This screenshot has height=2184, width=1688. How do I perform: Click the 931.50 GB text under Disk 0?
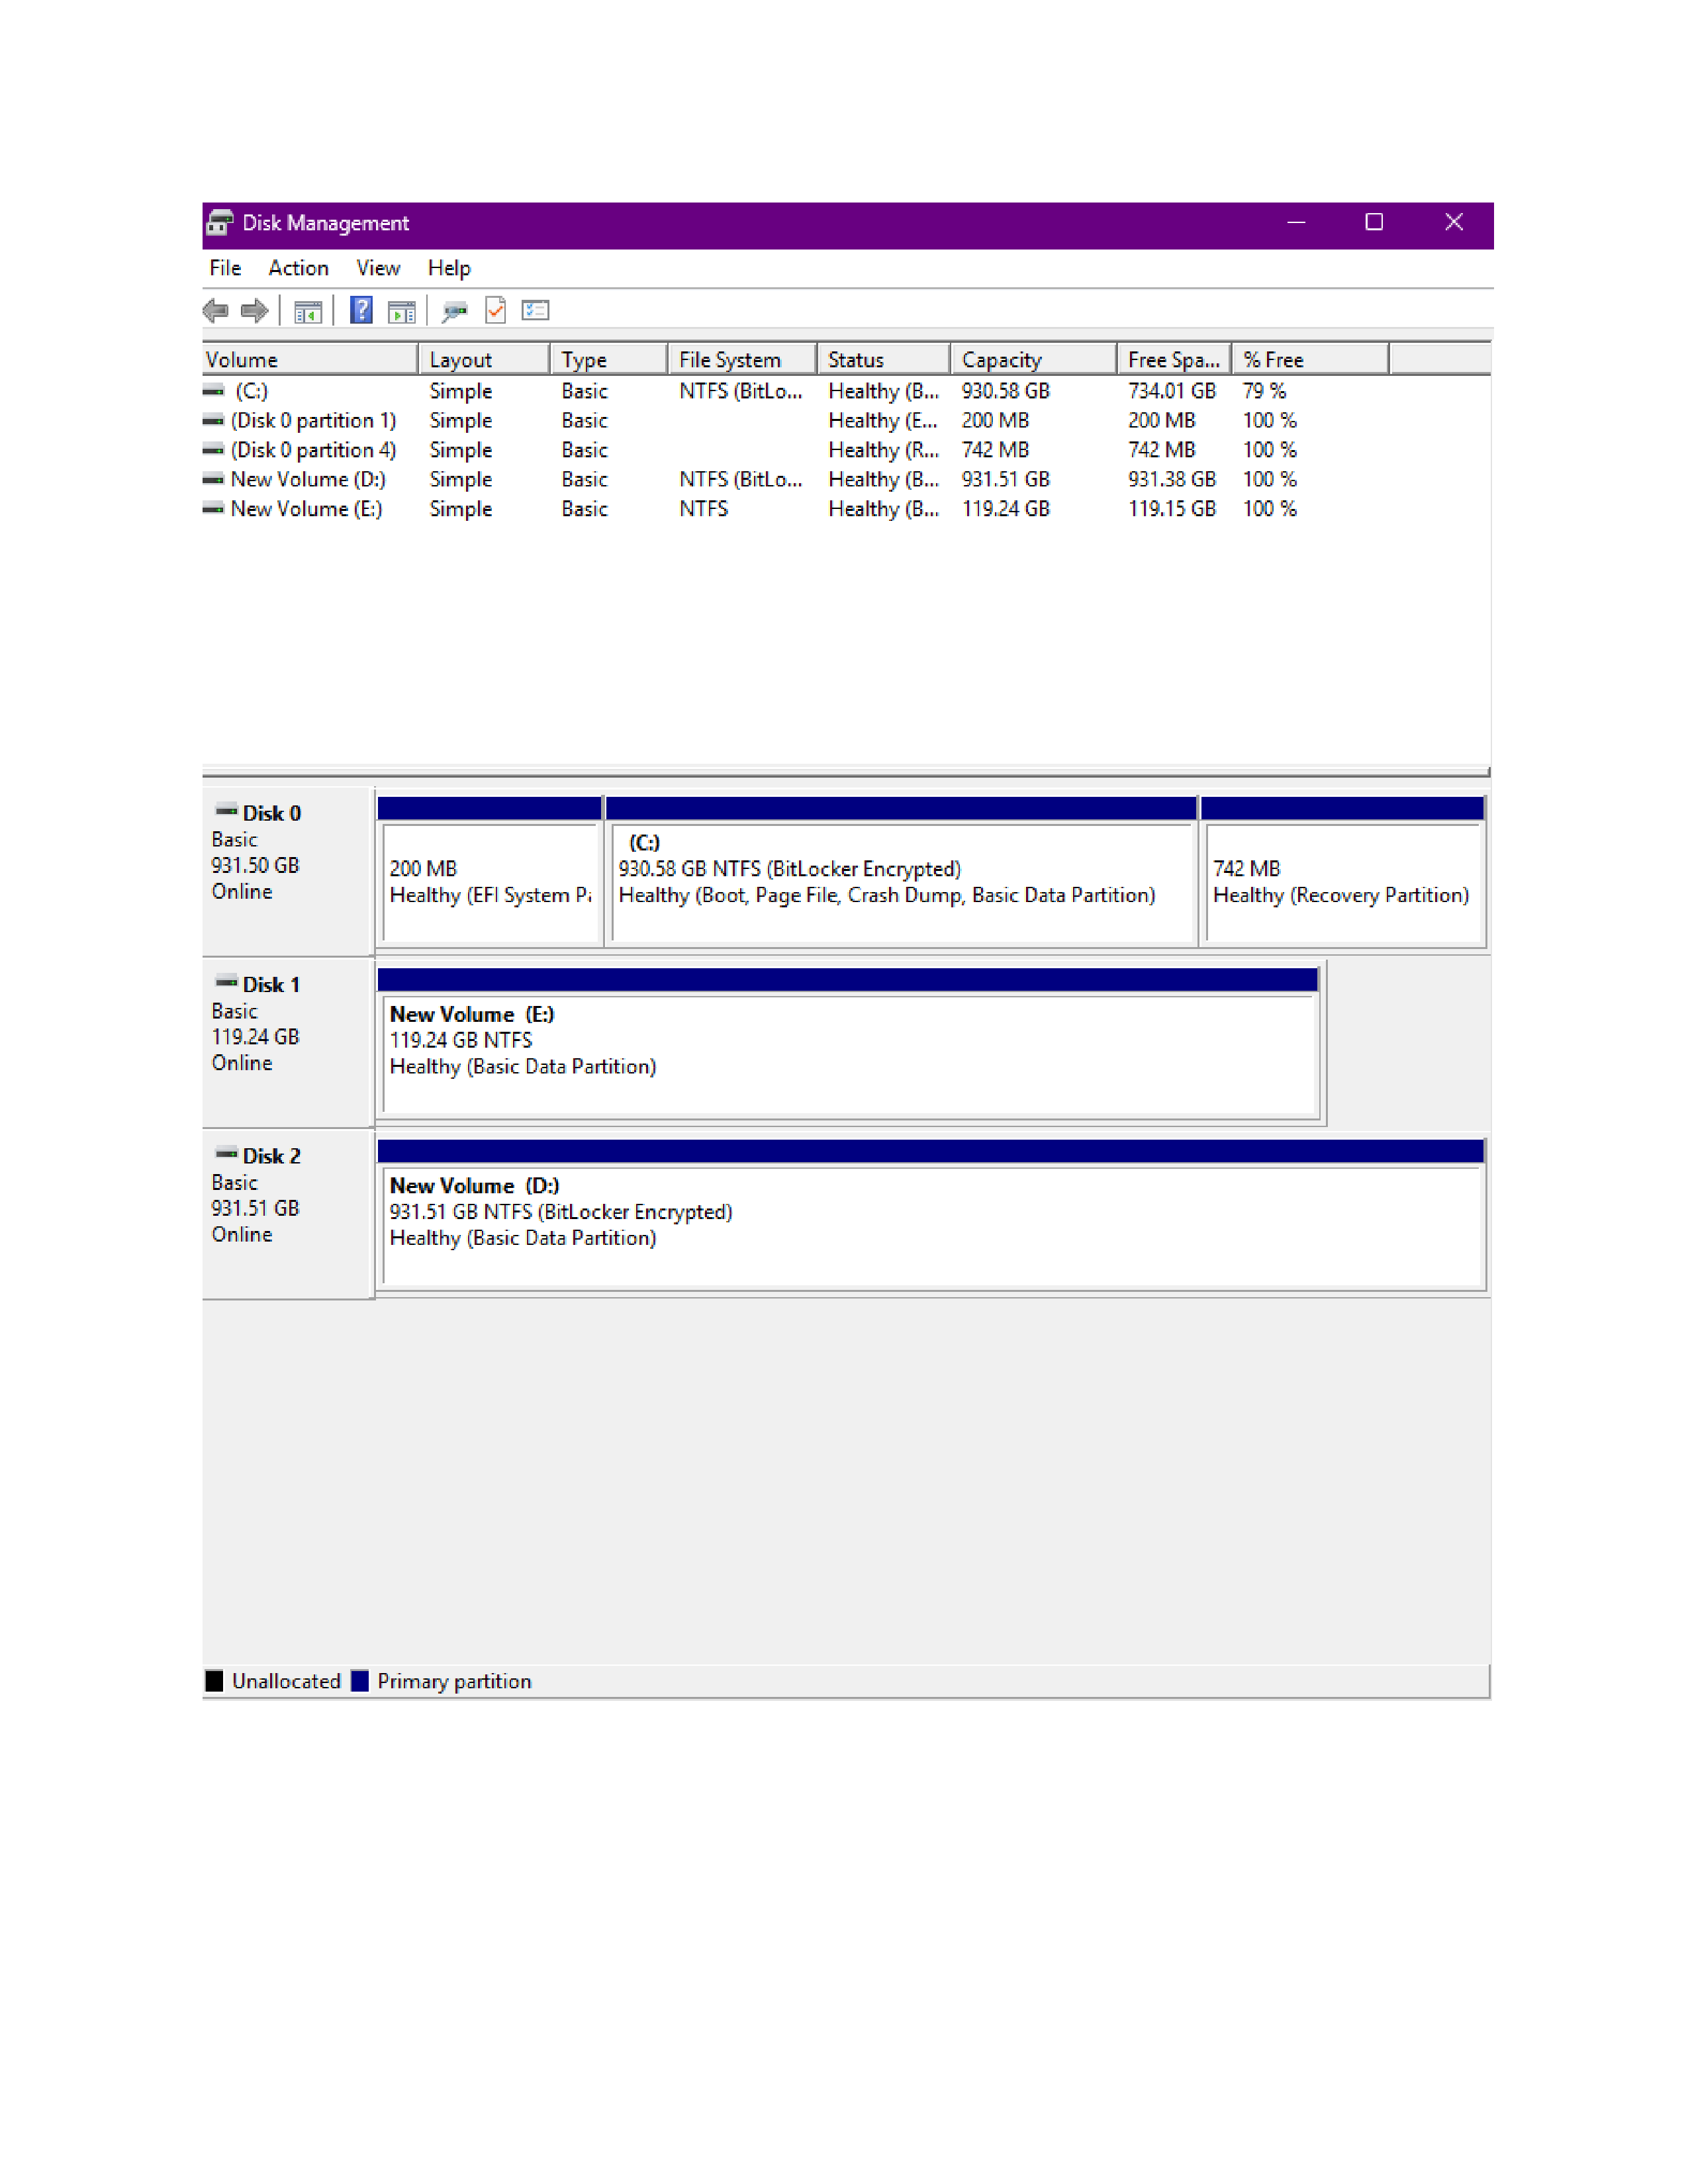[255, 866]
